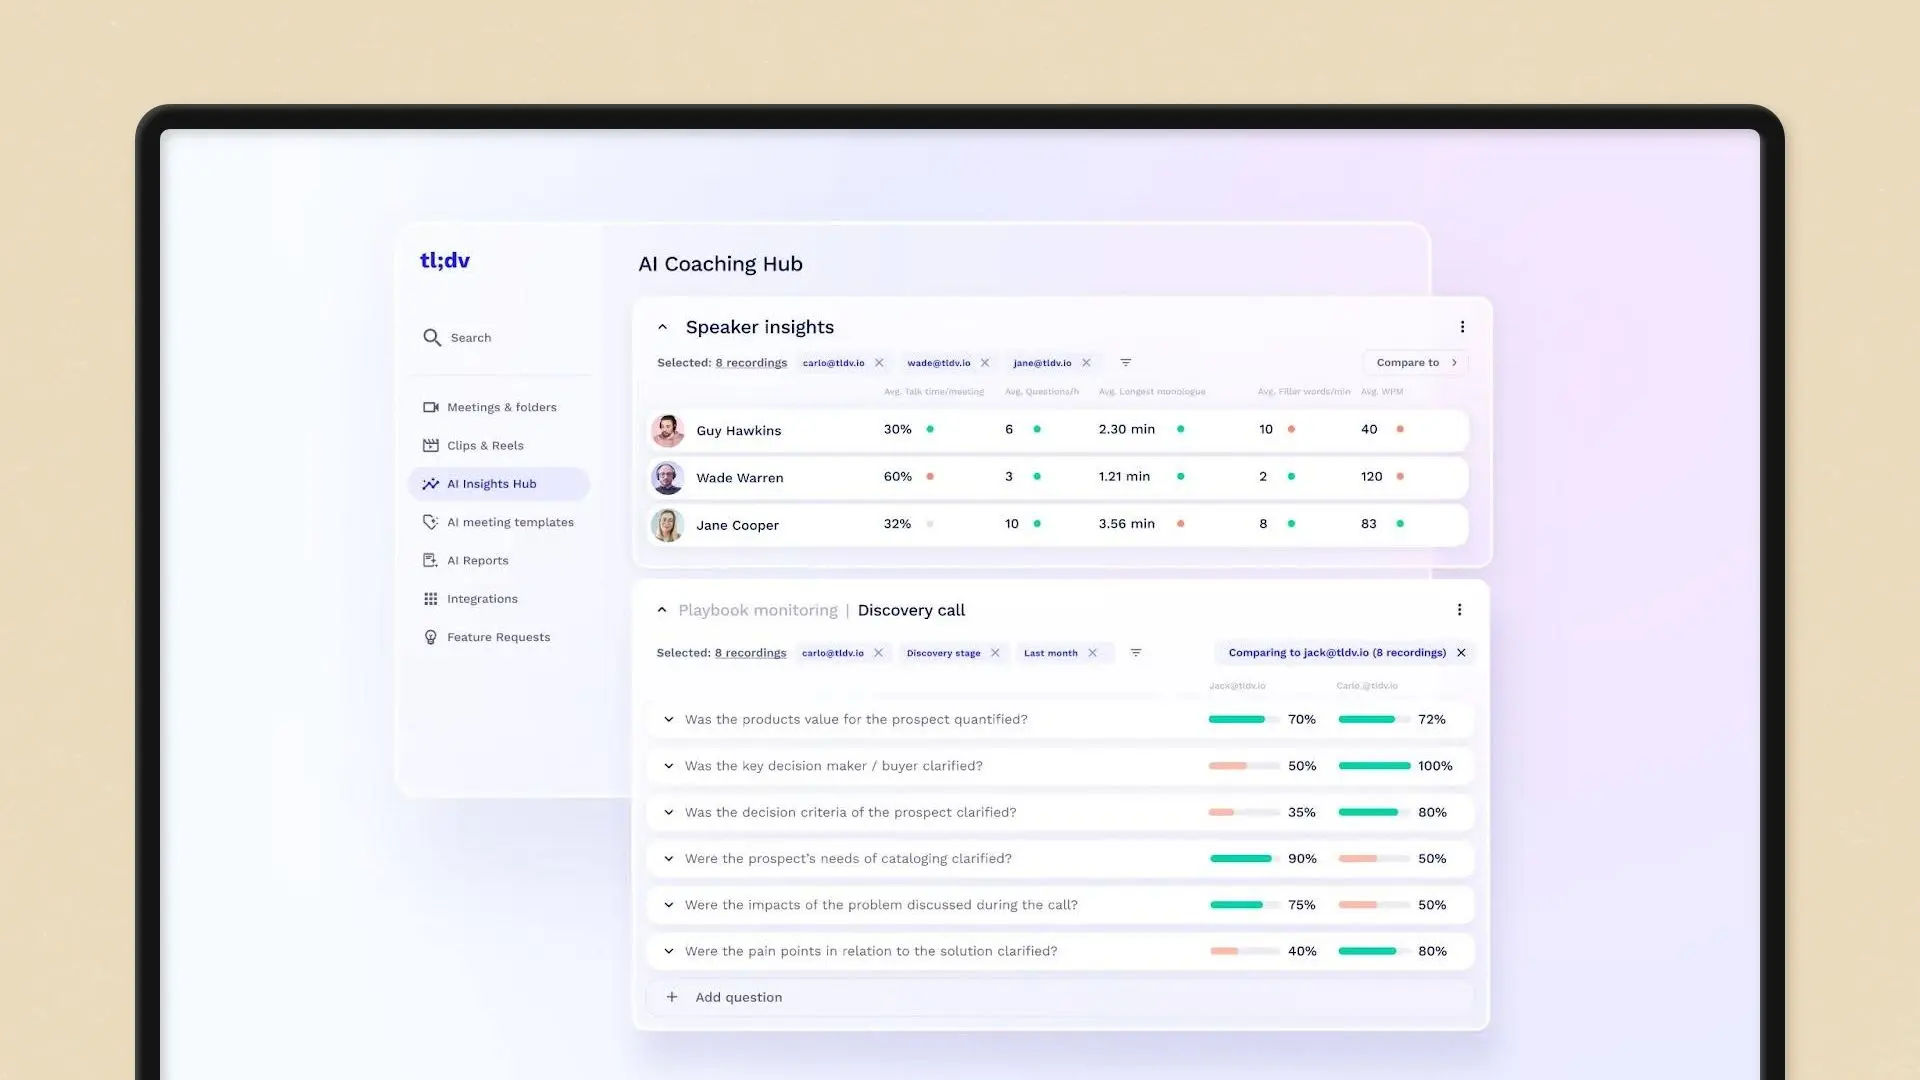The image size is (1920, 1080).
Task: Click the AI Reports document icon
Action: [431, 561]
